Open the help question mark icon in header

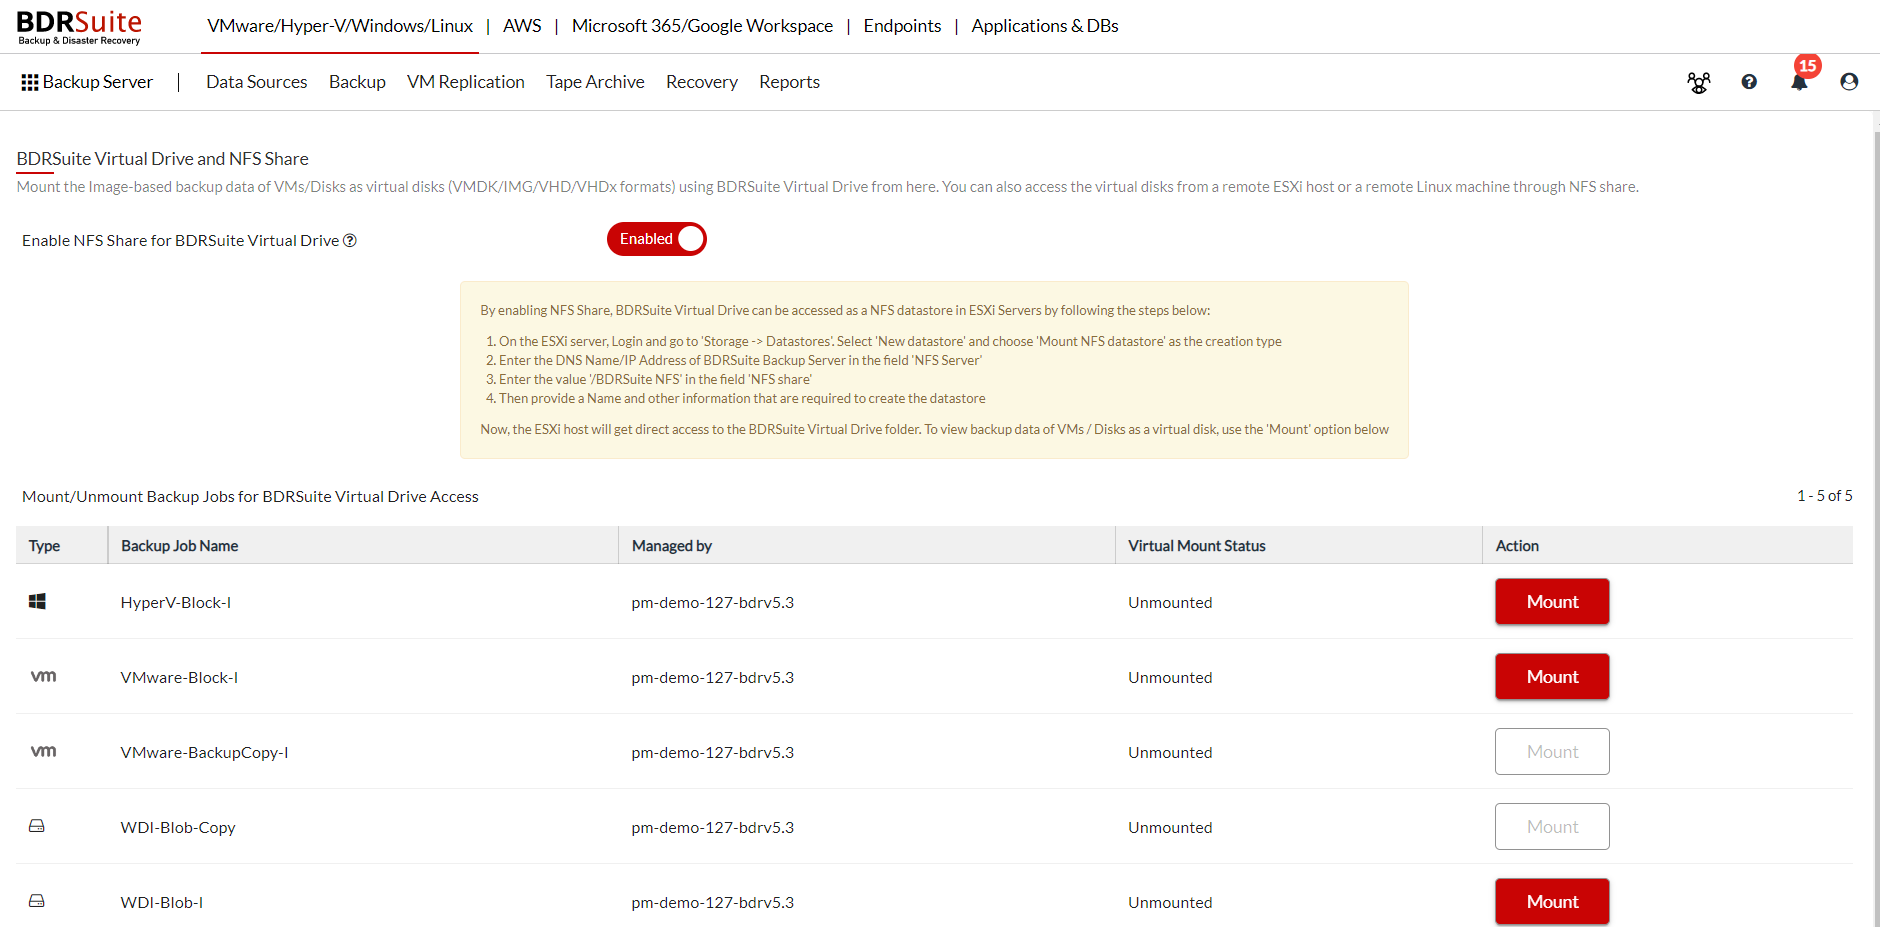[x=1749, y=82]
